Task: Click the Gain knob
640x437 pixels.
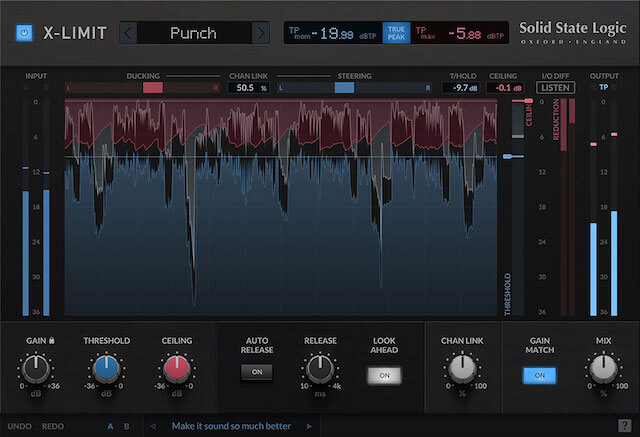Action: tap(36, 368)
